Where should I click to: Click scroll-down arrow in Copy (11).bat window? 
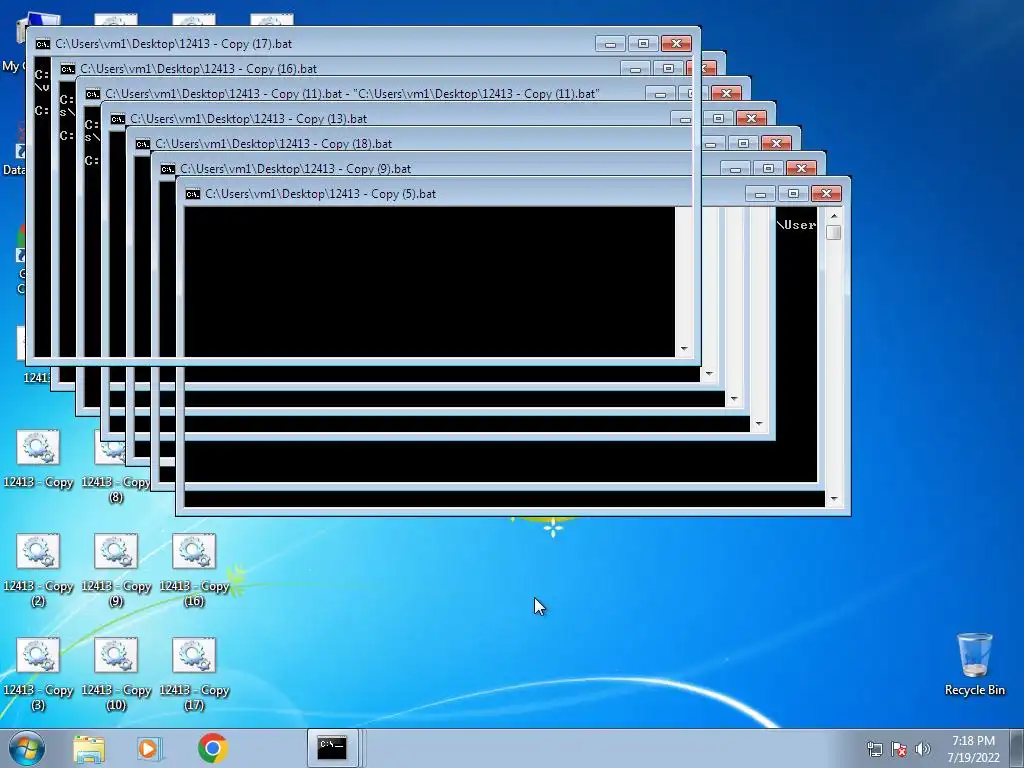pyautogui.click(x=734, y=398)
